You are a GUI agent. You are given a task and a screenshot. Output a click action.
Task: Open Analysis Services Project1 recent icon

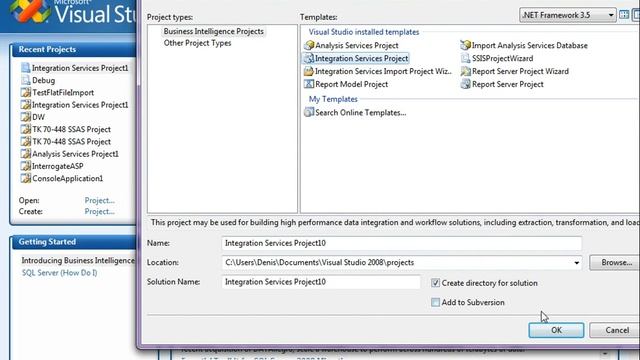pos(26,153)
